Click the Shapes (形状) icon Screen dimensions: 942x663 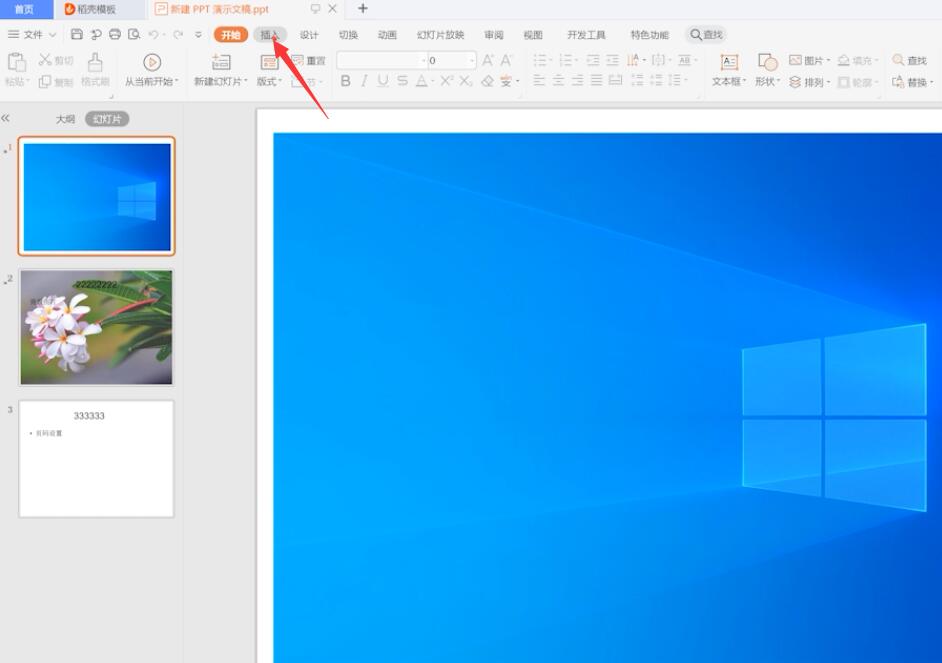click(x=767, y=62)
